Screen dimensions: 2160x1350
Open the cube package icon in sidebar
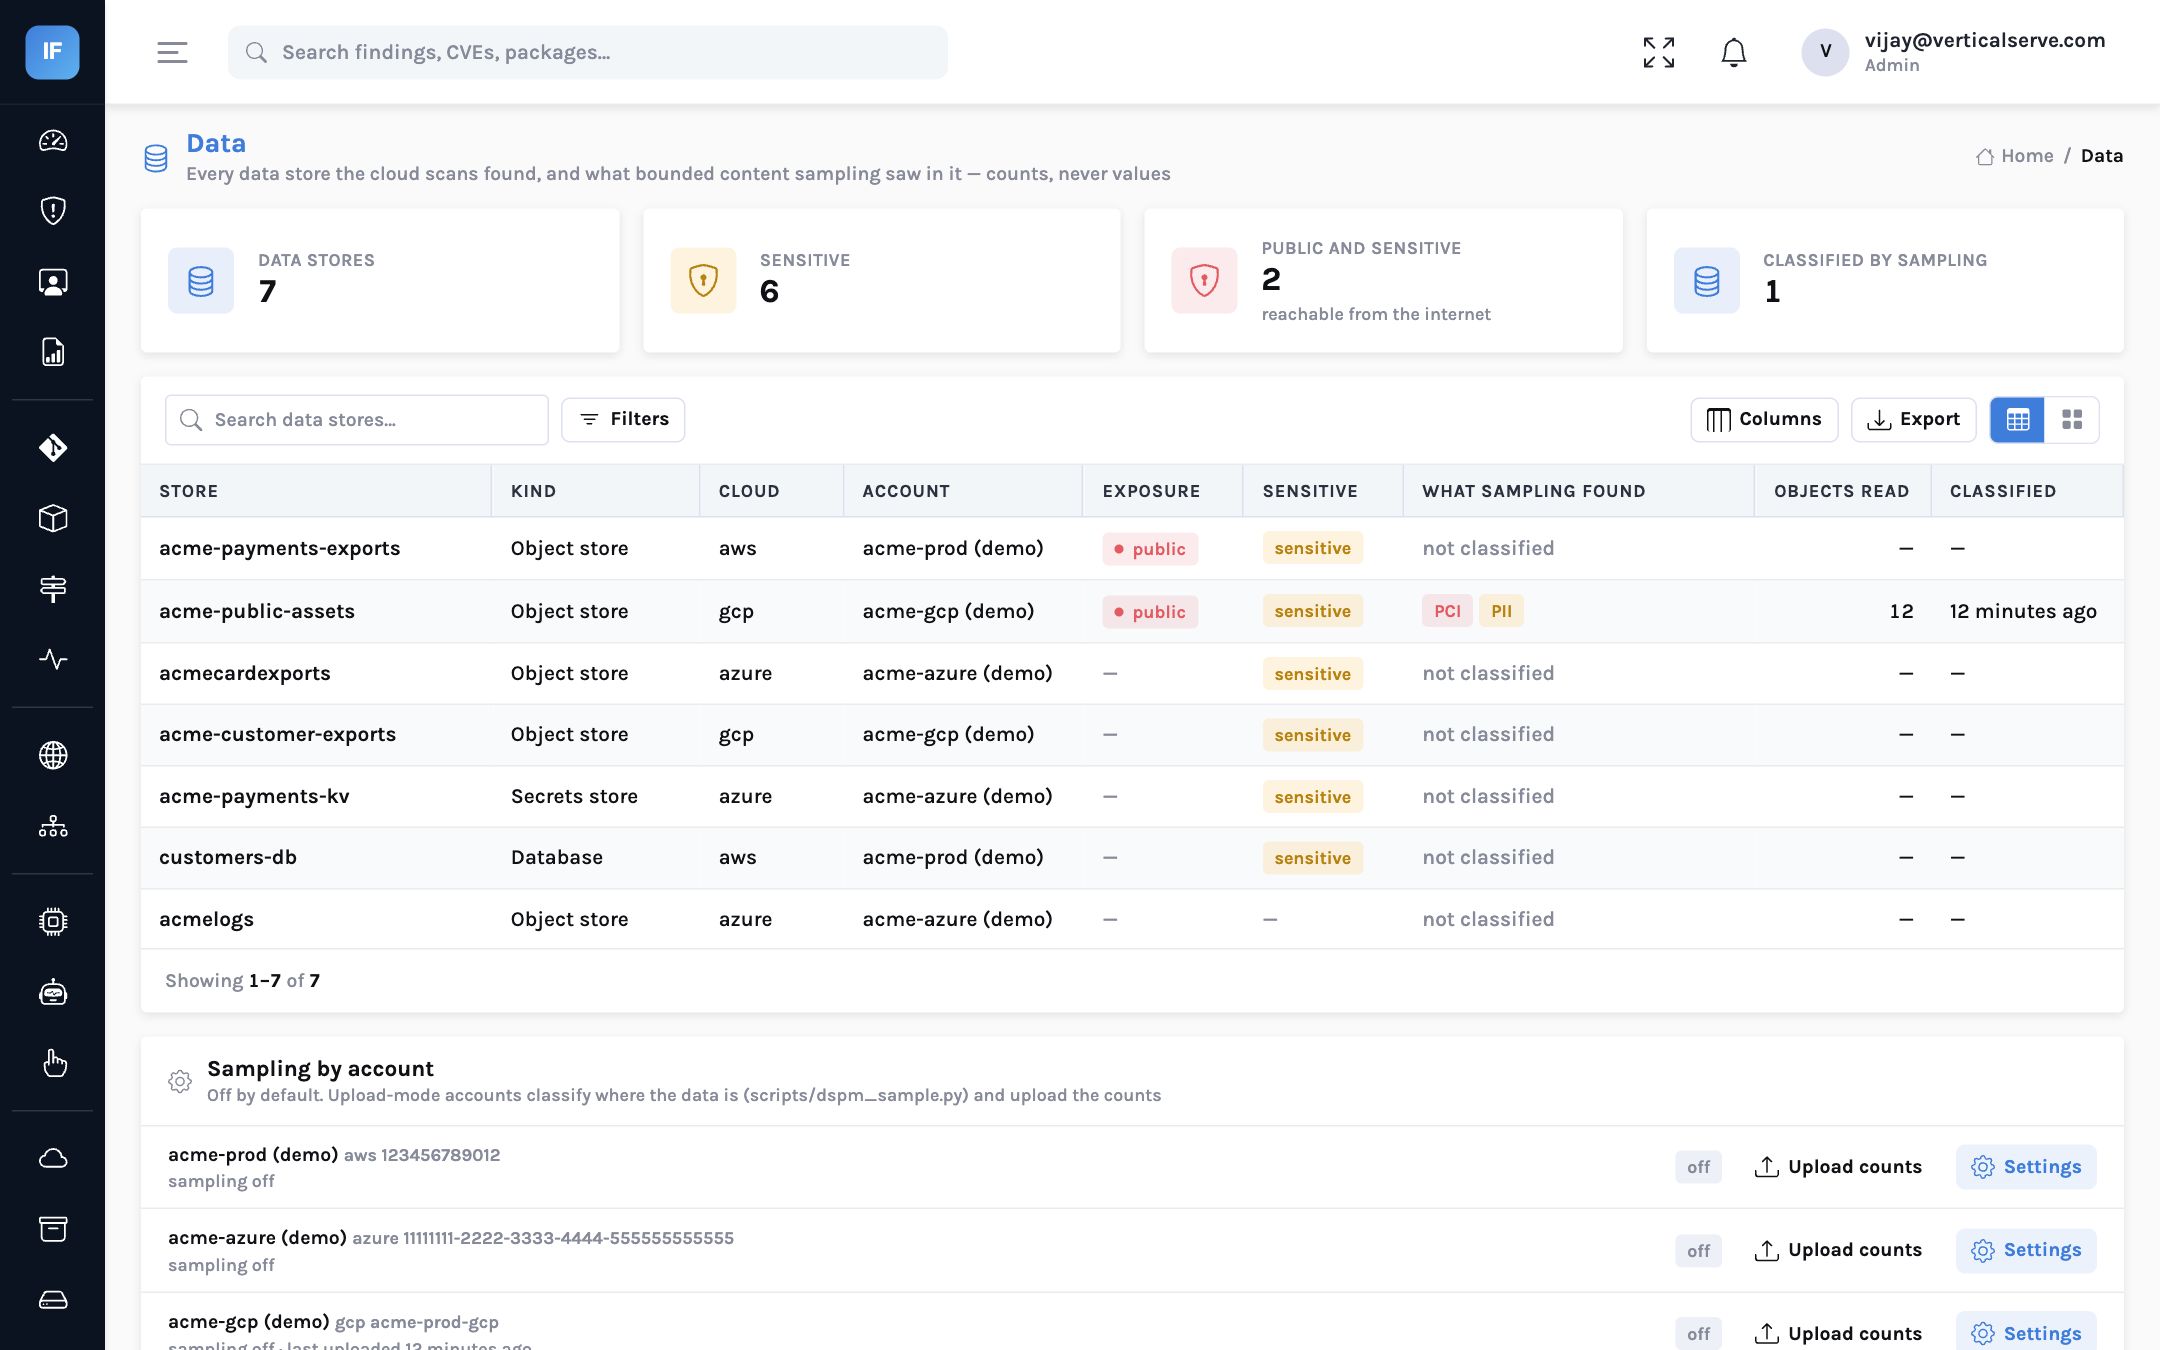tap(53, 518)
